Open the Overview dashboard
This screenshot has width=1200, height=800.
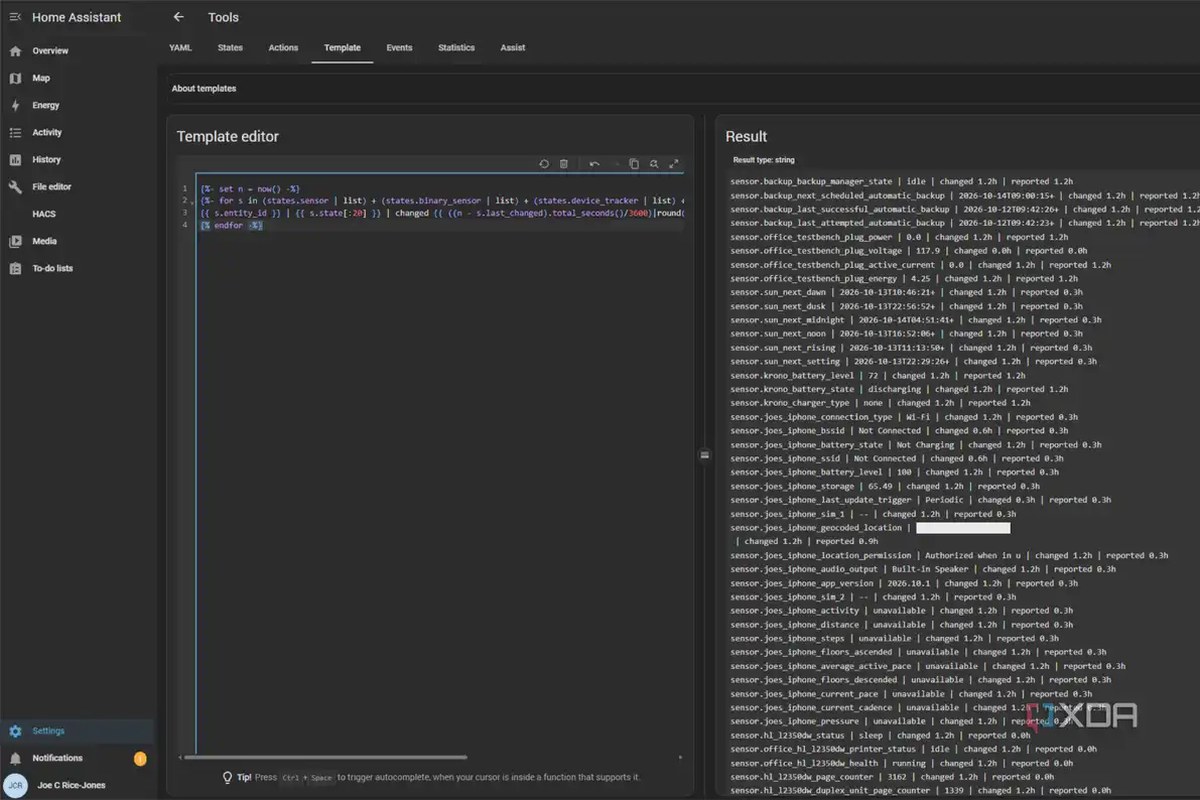78,51
